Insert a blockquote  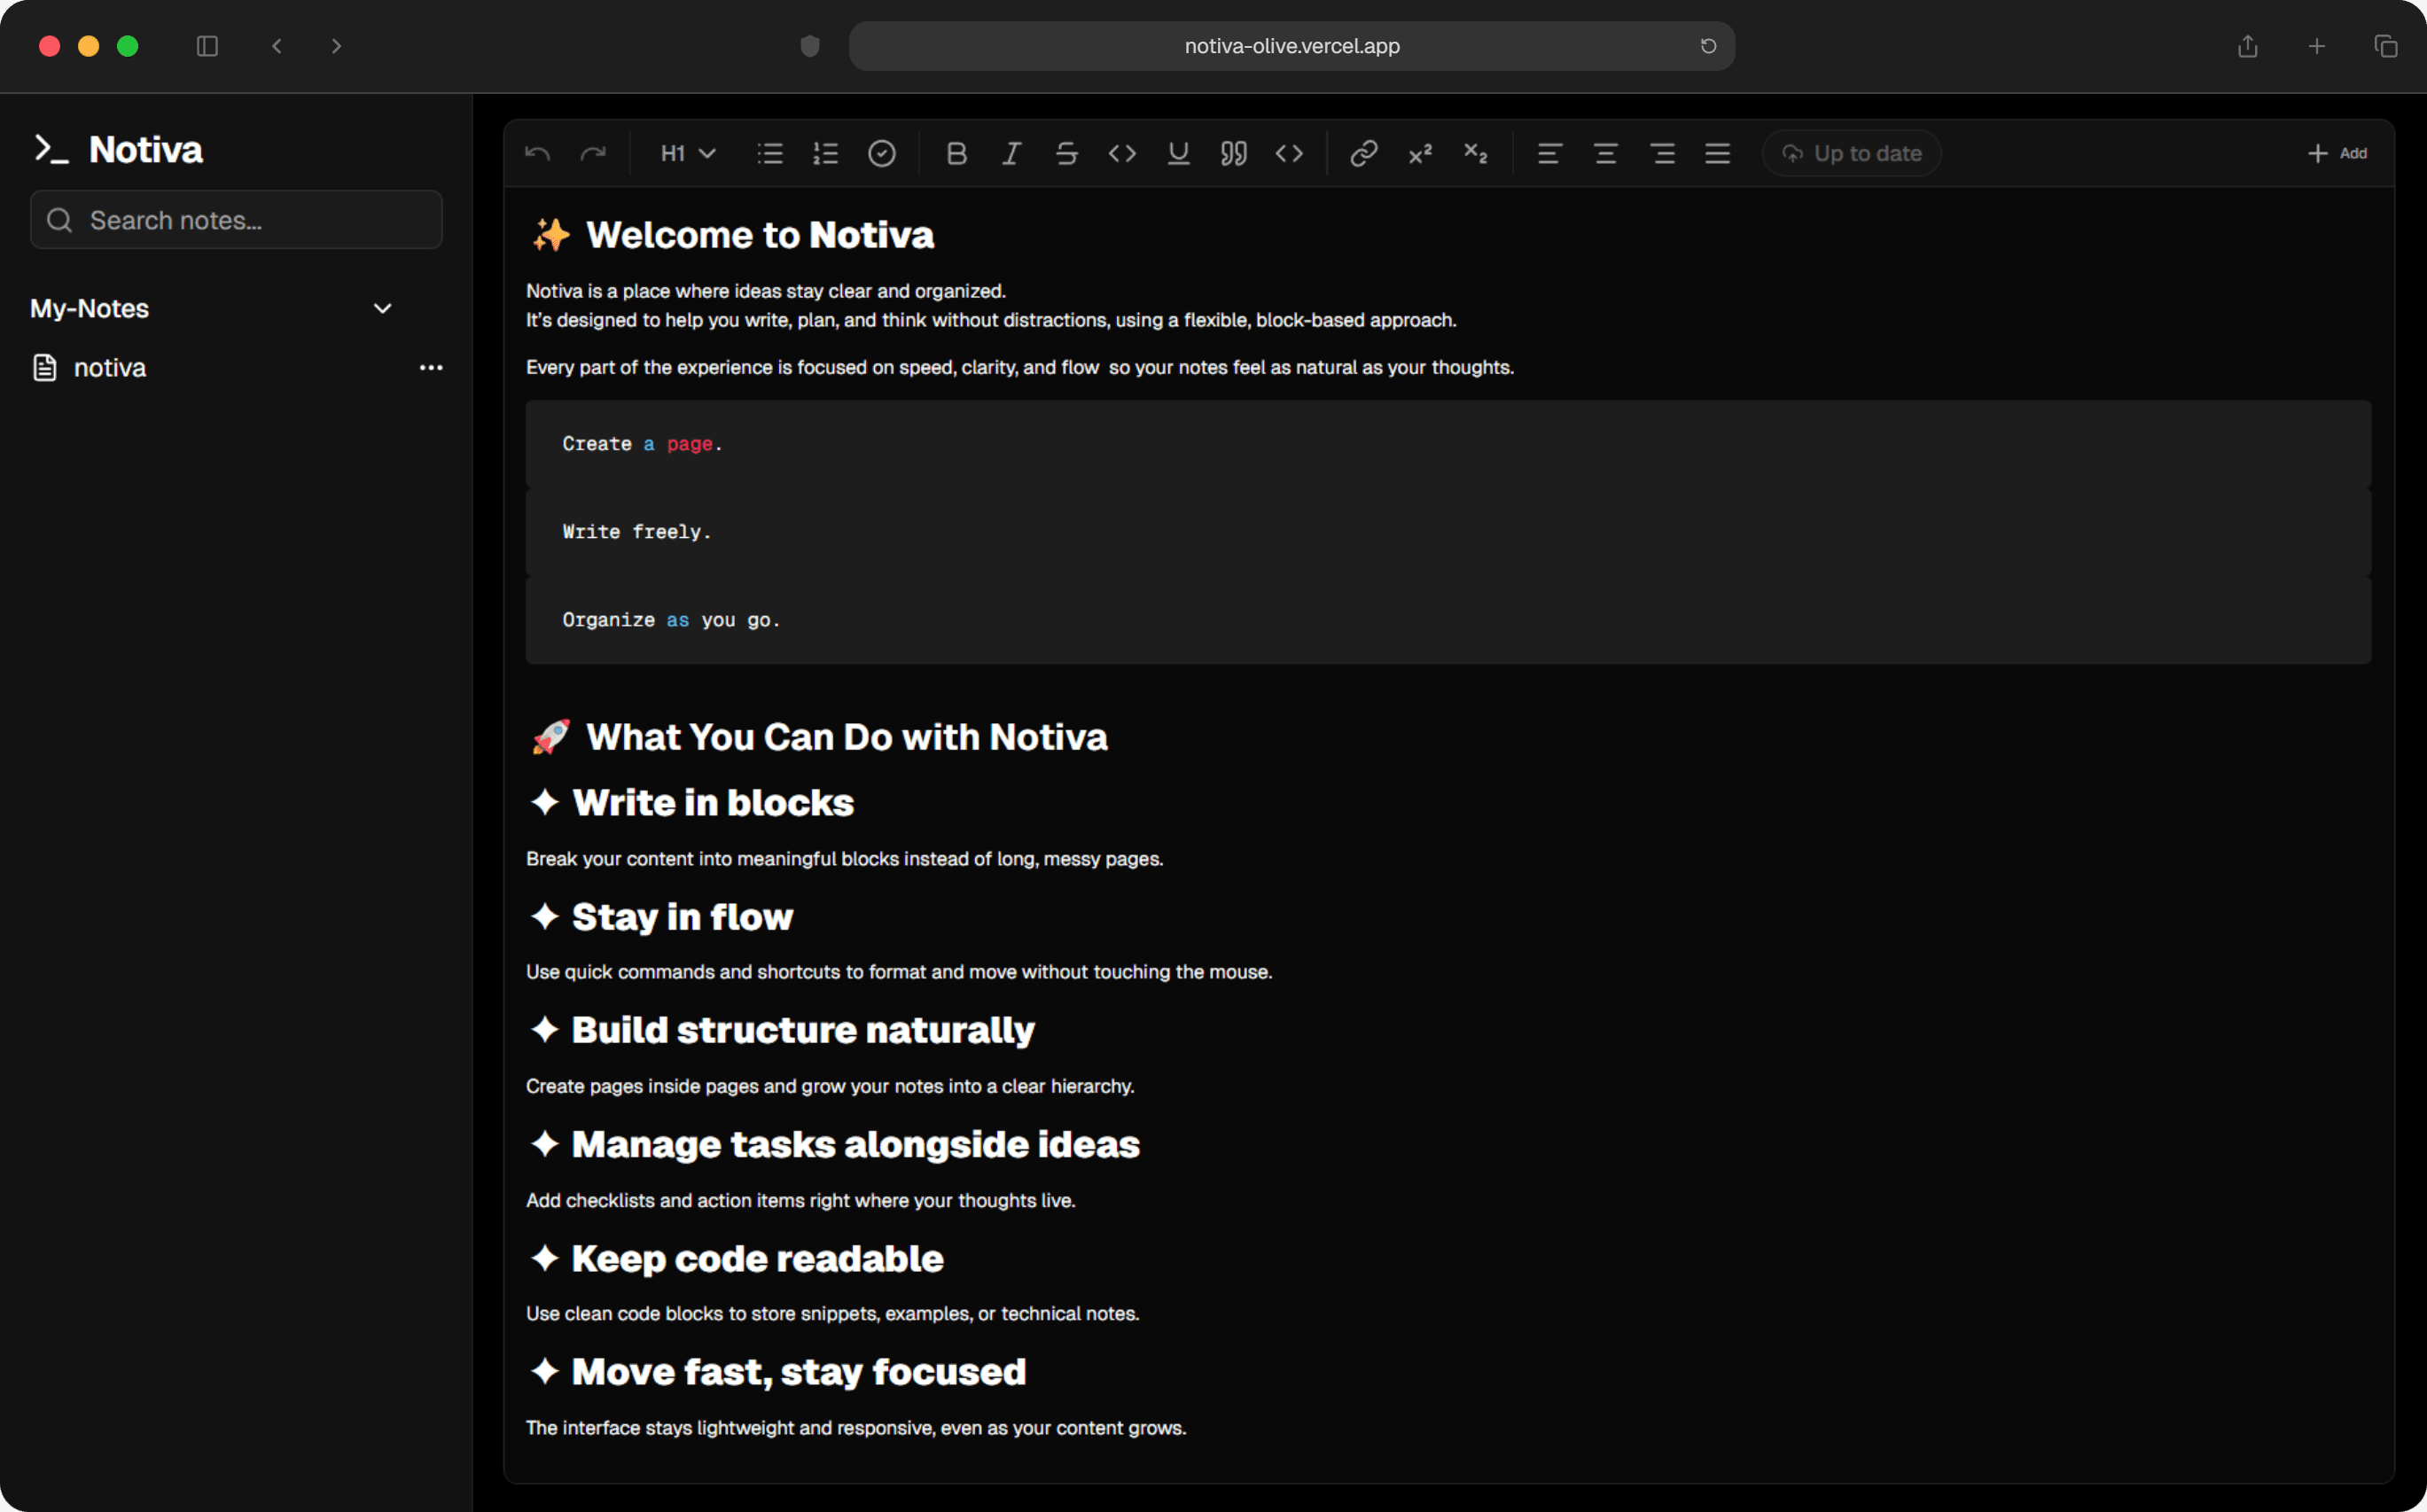tap(1233, 153)
